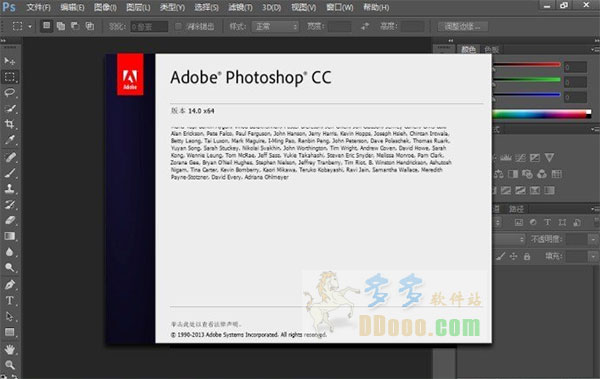The height and width of the screenshot is (379, 600).
Task: Click the 调整边缘 Refine Edge button
Action: 463,26
